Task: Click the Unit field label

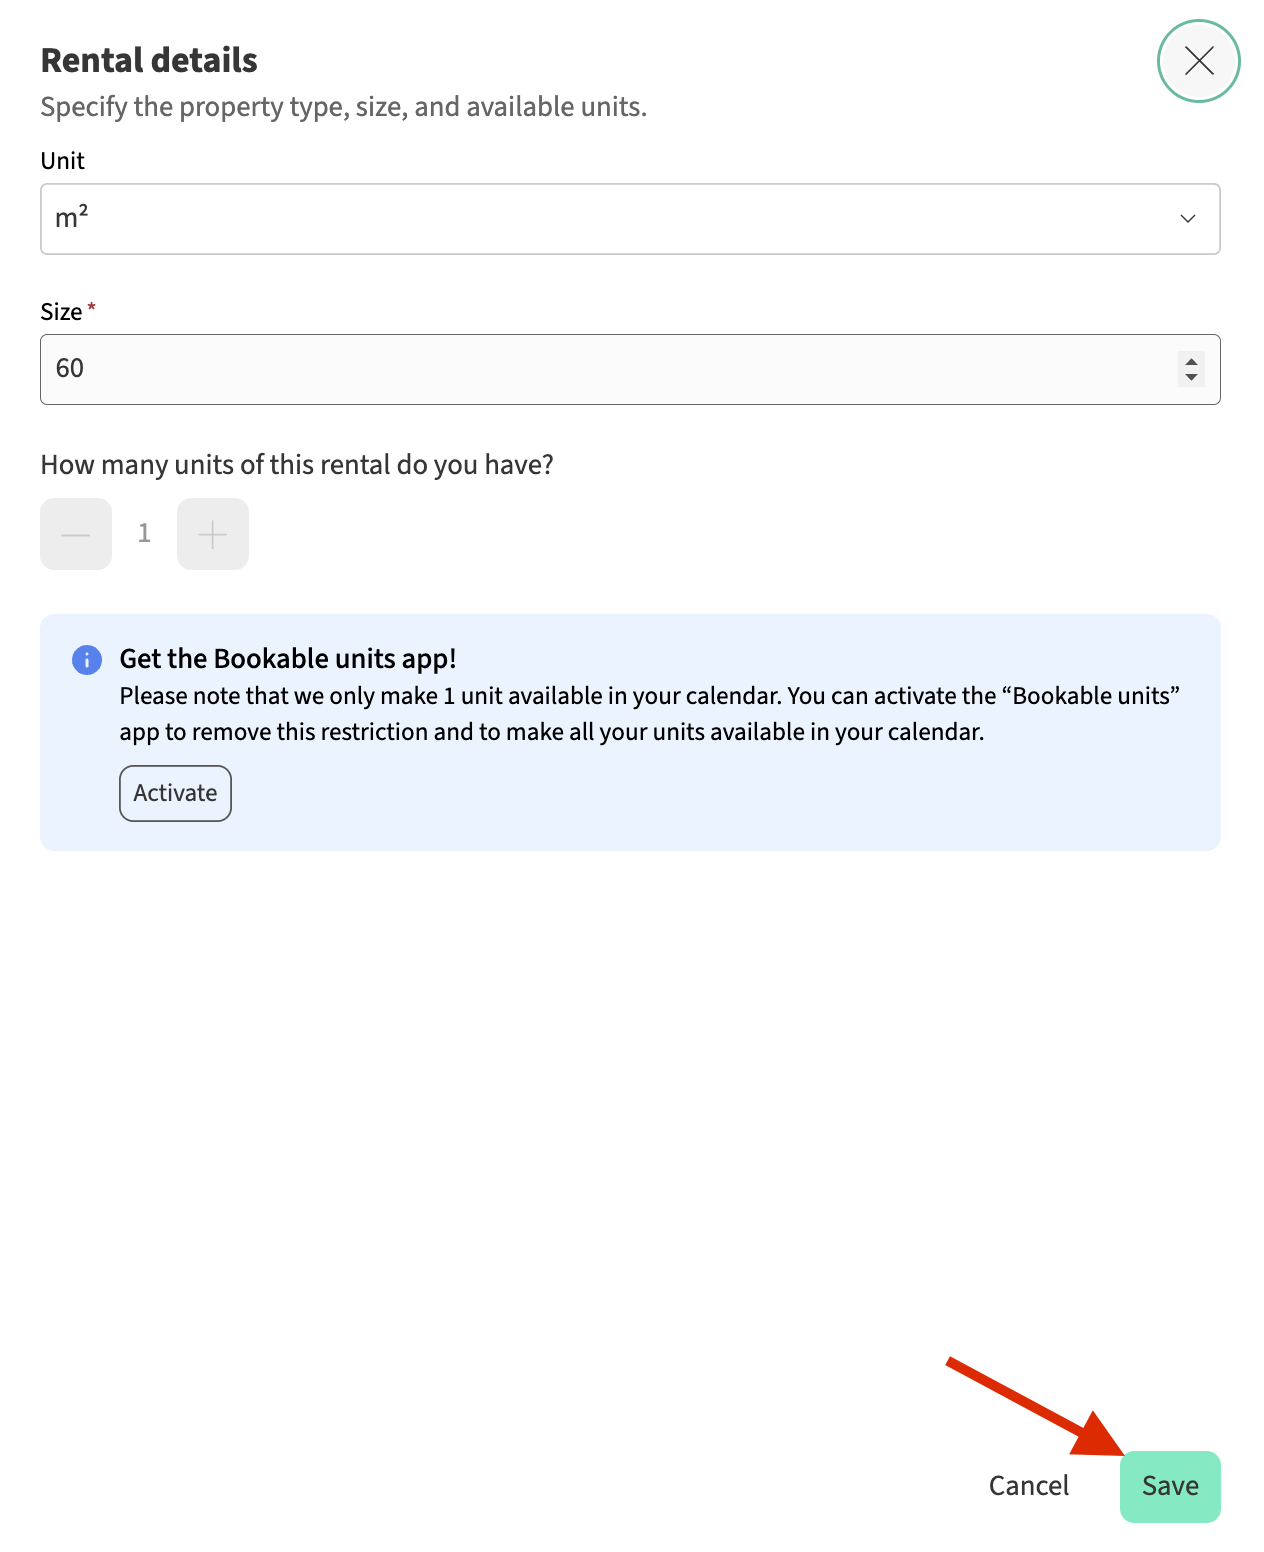Action: pyautogui.click(x=62, y=161)
